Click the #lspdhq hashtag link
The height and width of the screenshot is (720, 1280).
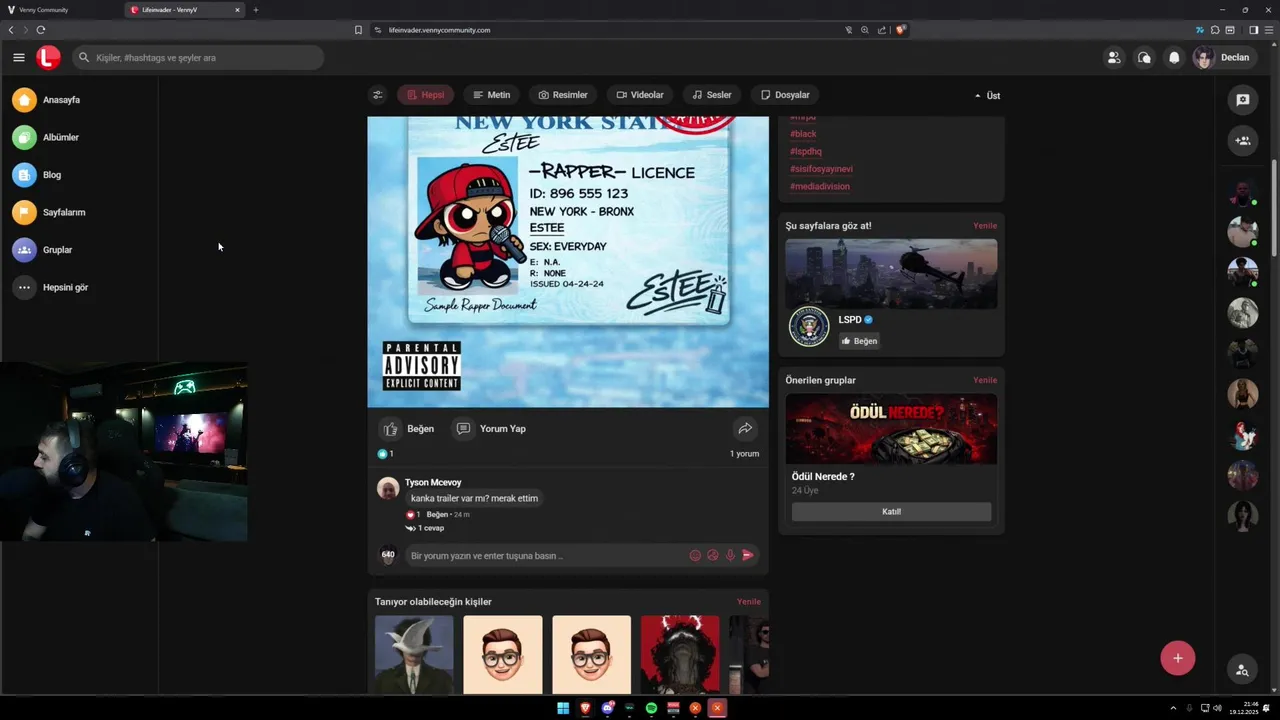806,152
